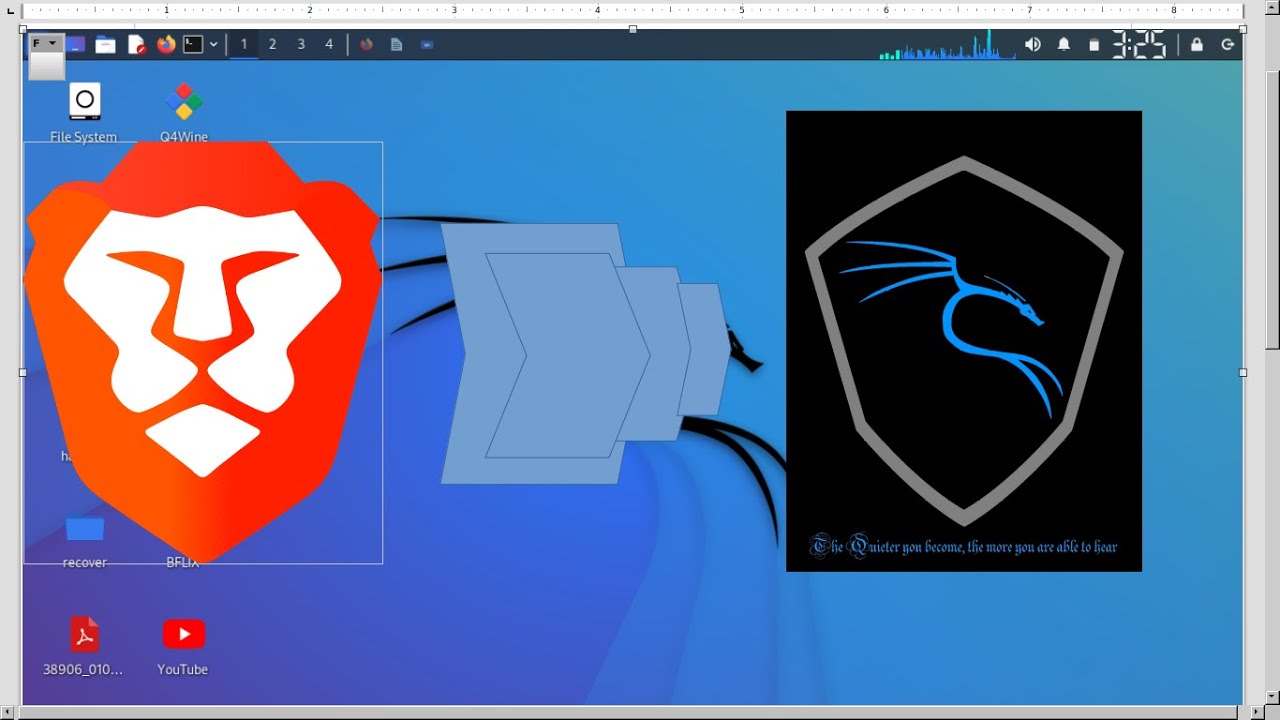Open the file manager panel launcher
1280x720 pixels.
click(105, 45)
